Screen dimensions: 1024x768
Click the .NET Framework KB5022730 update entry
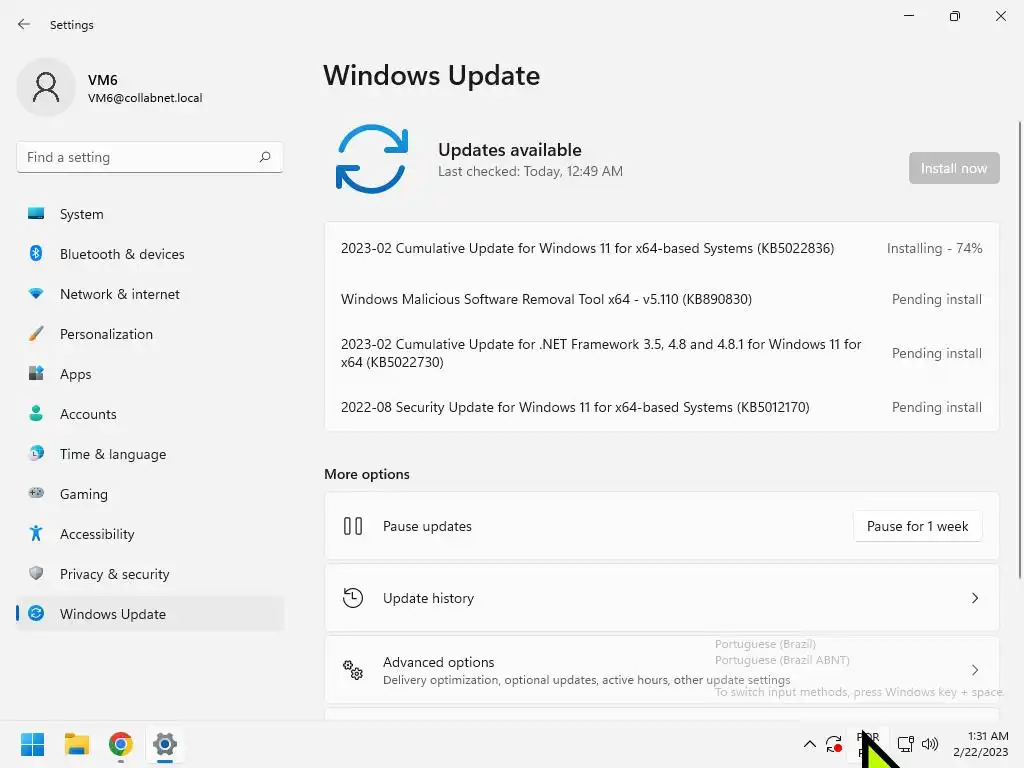click(x=662, y=353)
